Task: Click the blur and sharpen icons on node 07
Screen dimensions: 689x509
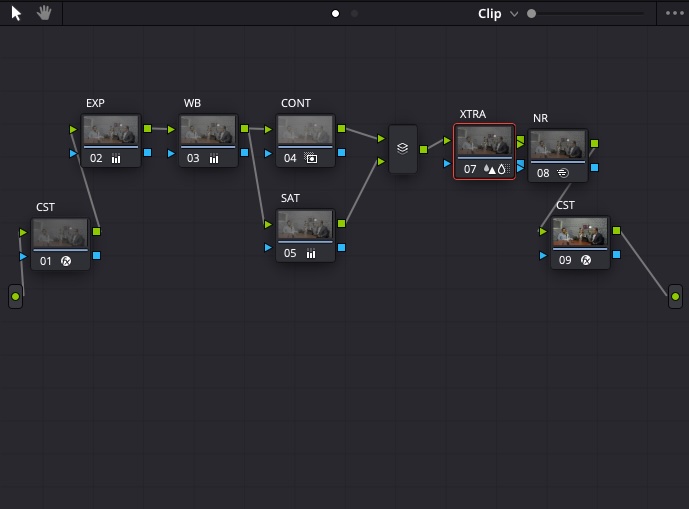Action: pyautogui.click(x=497, y=169)
